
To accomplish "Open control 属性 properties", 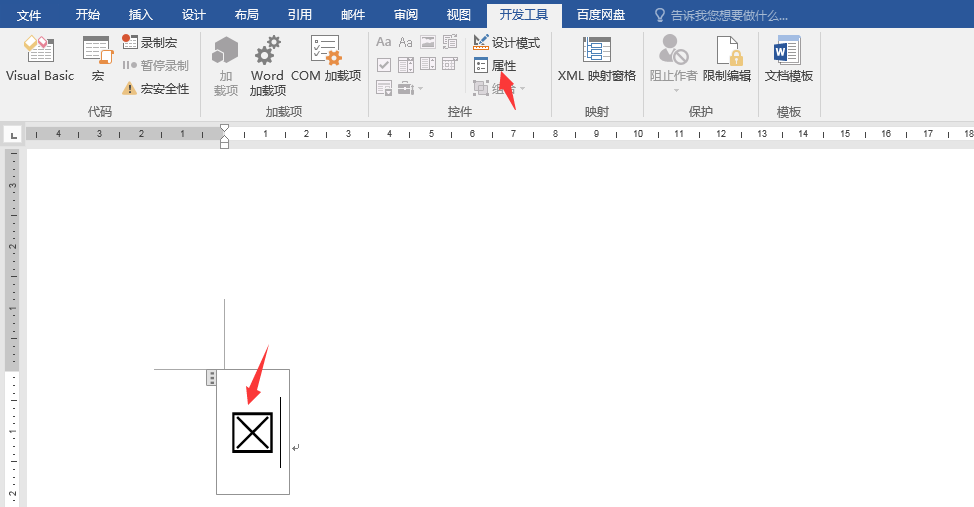I will click(x=494, y=65).
